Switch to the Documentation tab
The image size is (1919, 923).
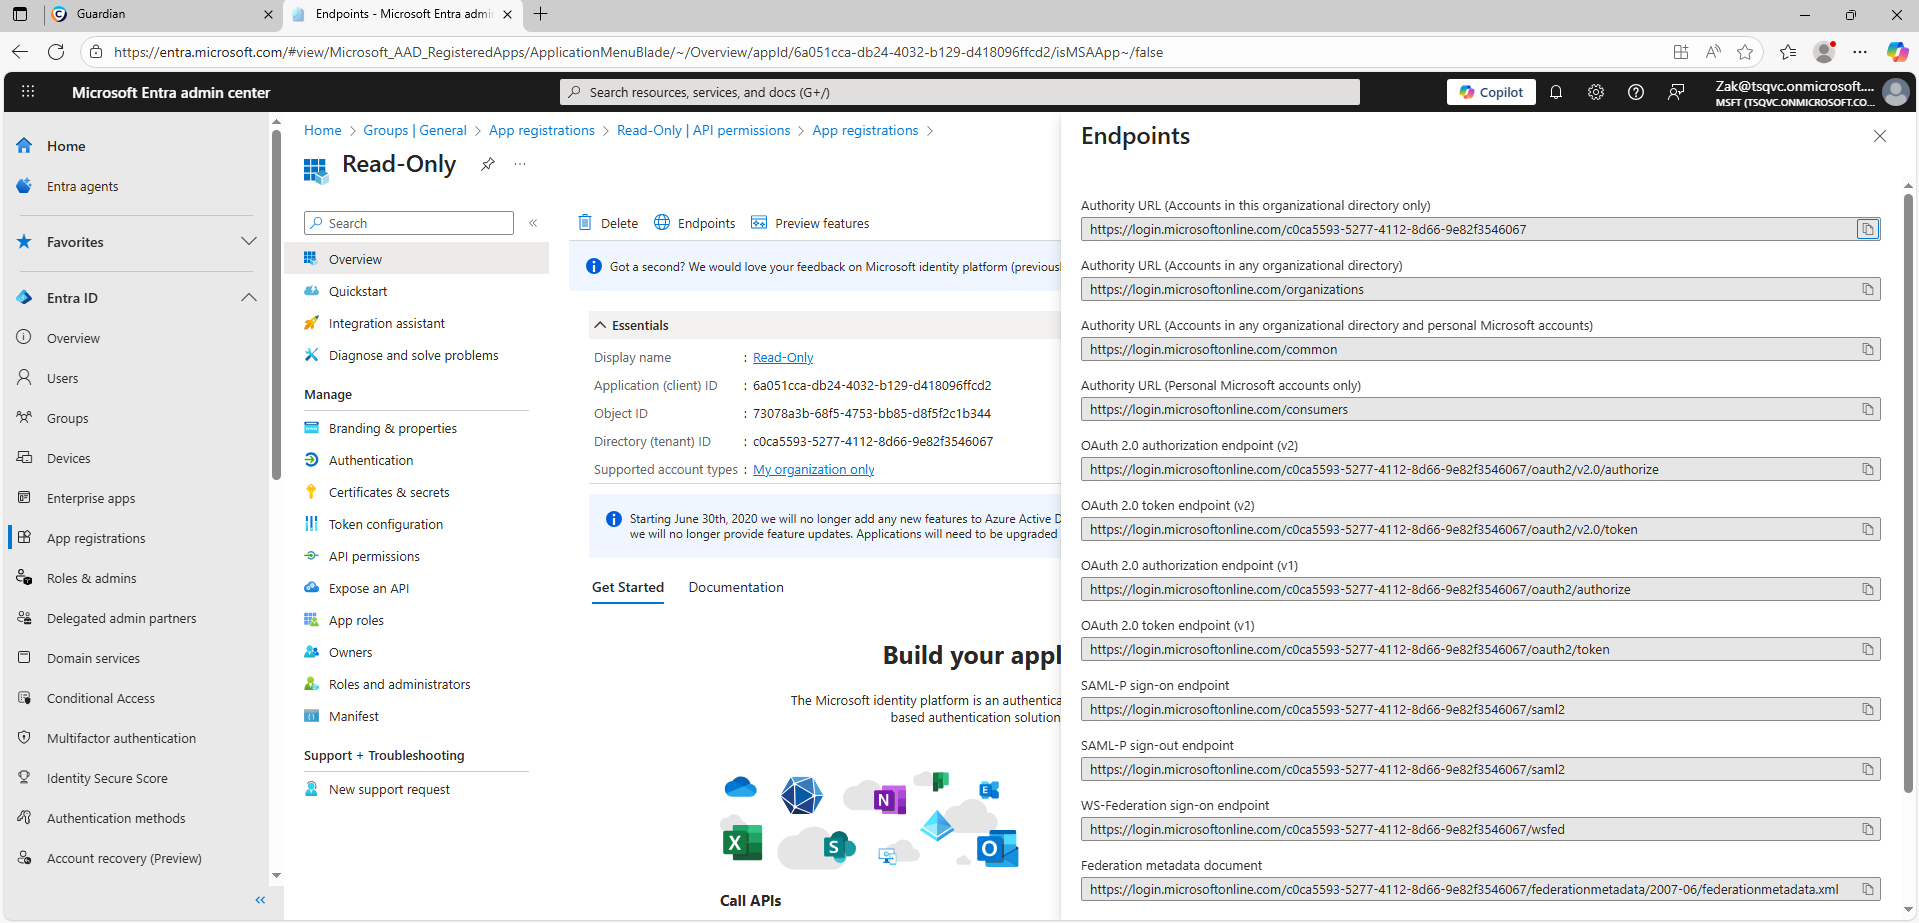click(x=735, y=587)
